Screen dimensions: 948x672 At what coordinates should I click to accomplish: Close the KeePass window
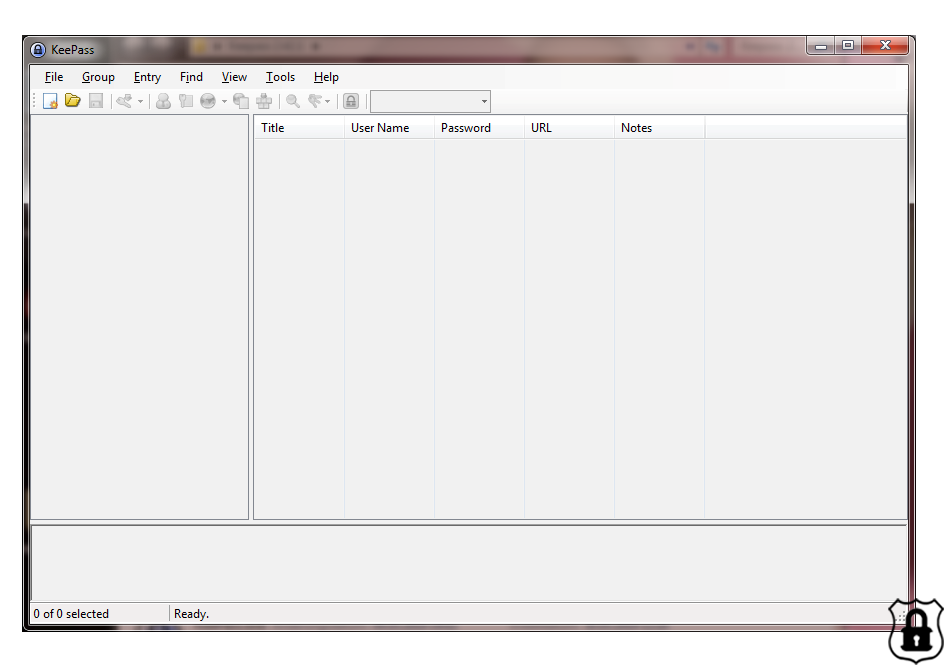(885, 46)
